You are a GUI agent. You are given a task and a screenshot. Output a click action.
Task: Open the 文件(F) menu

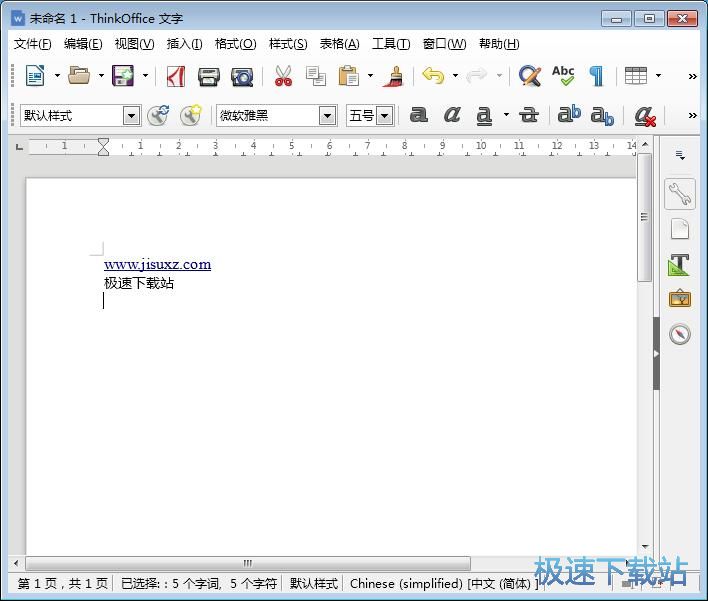[x=32, y=44]
